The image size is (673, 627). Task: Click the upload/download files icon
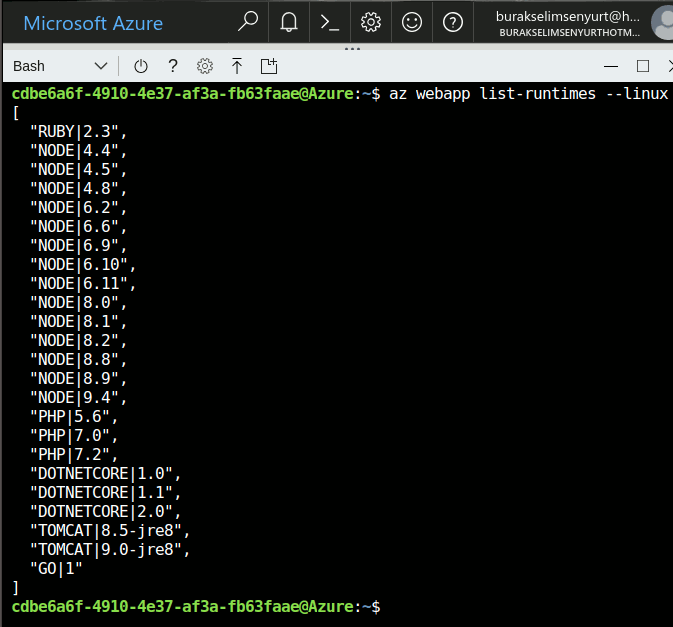(237, 66)
